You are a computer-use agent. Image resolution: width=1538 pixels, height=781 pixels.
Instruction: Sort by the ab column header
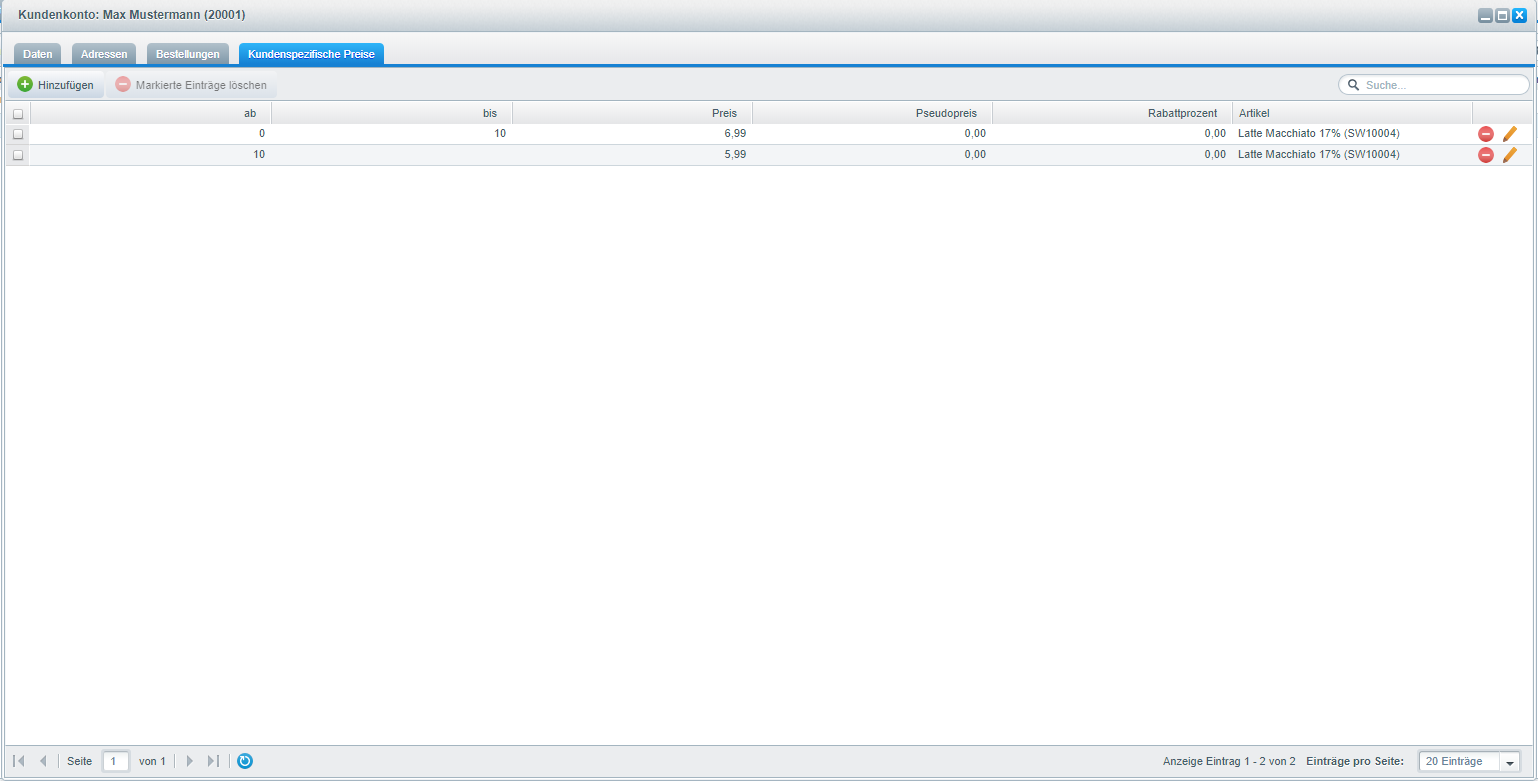coord(151,113)
